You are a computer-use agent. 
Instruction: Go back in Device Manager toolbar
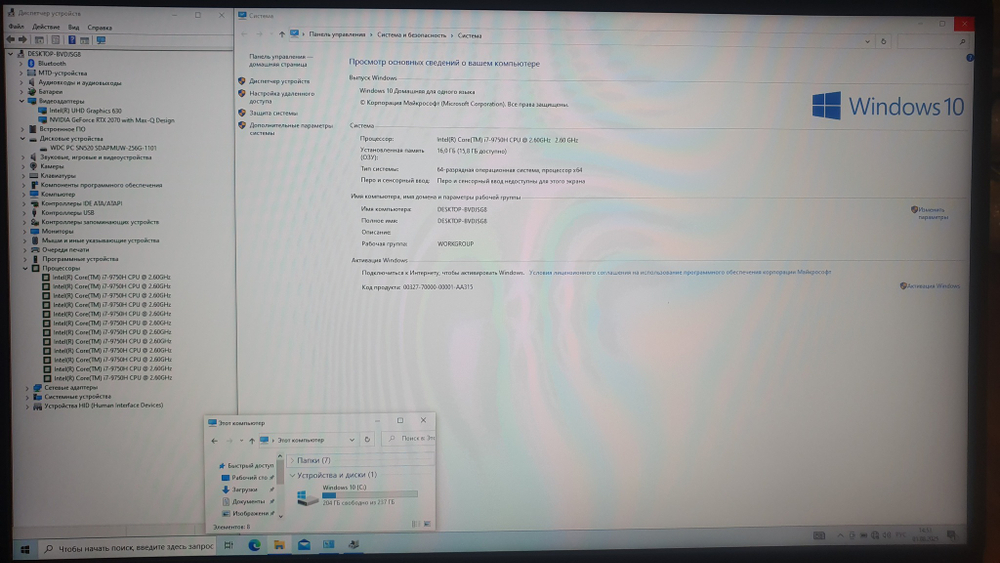[x=10, y=40]
